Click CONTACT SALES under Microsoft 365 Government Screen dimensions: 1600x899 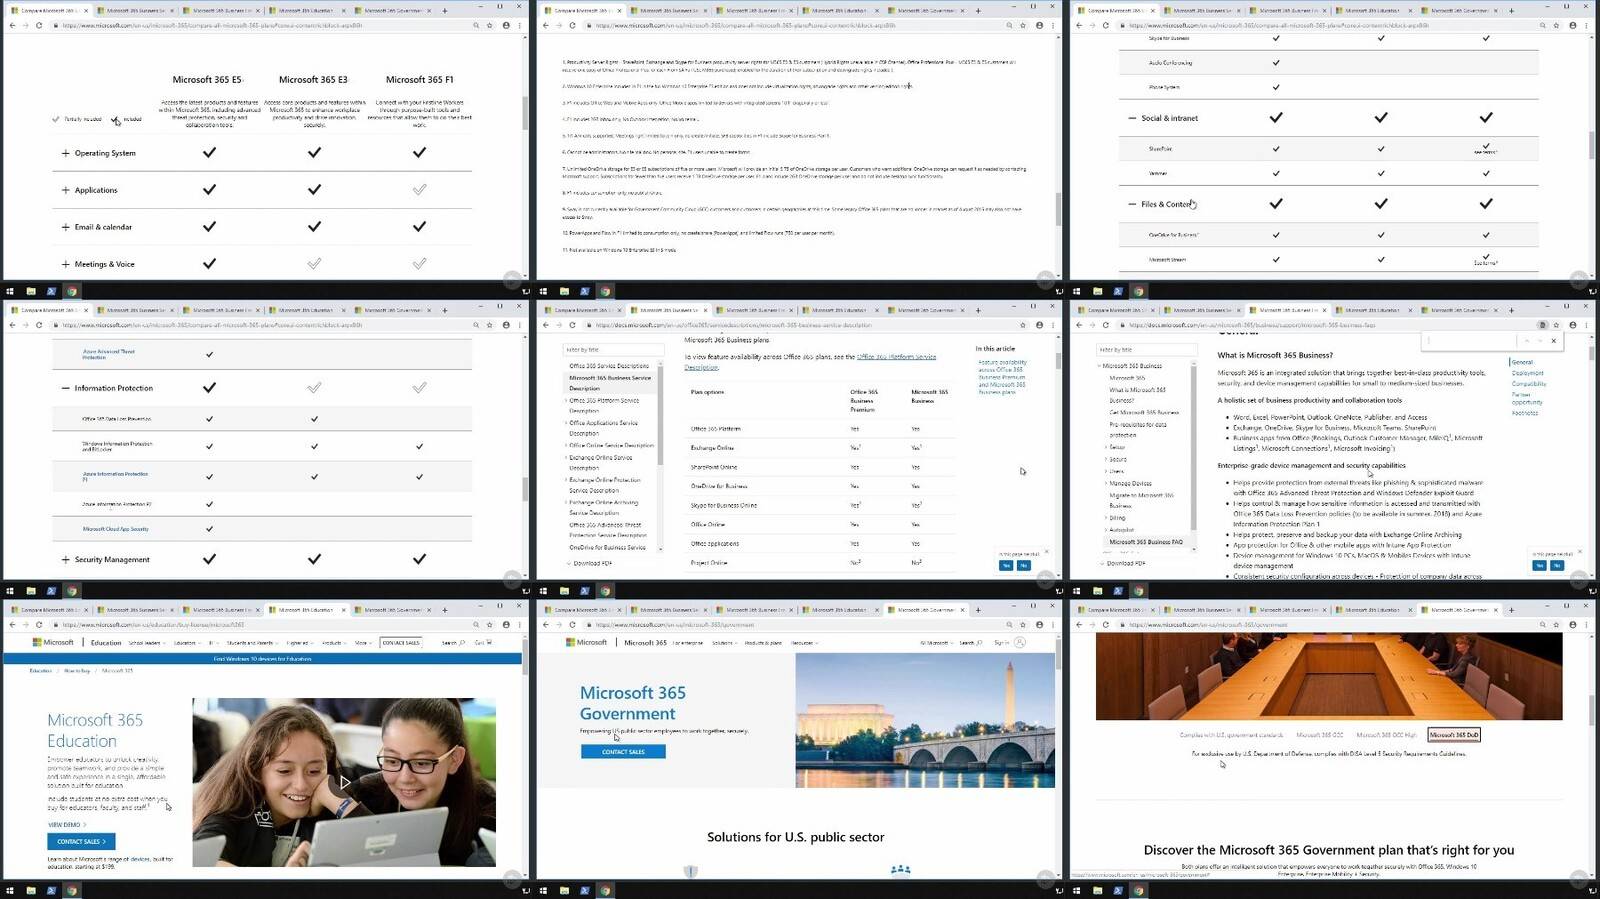623,752
